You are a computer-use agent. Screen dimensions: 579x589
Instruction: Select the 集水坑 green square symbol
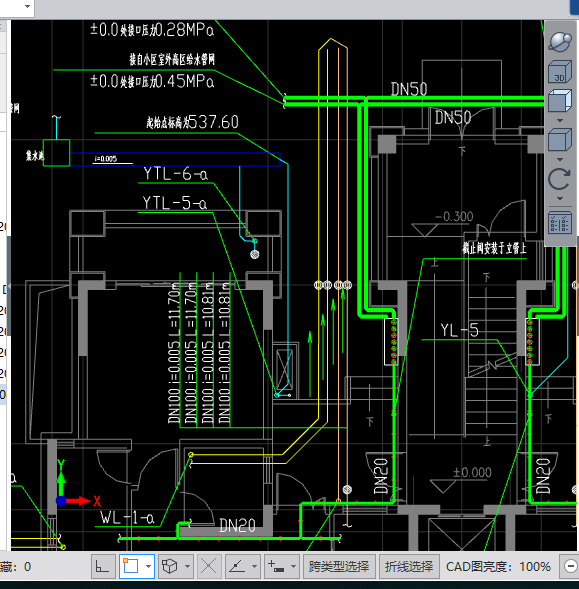click(x=56, y=153)
